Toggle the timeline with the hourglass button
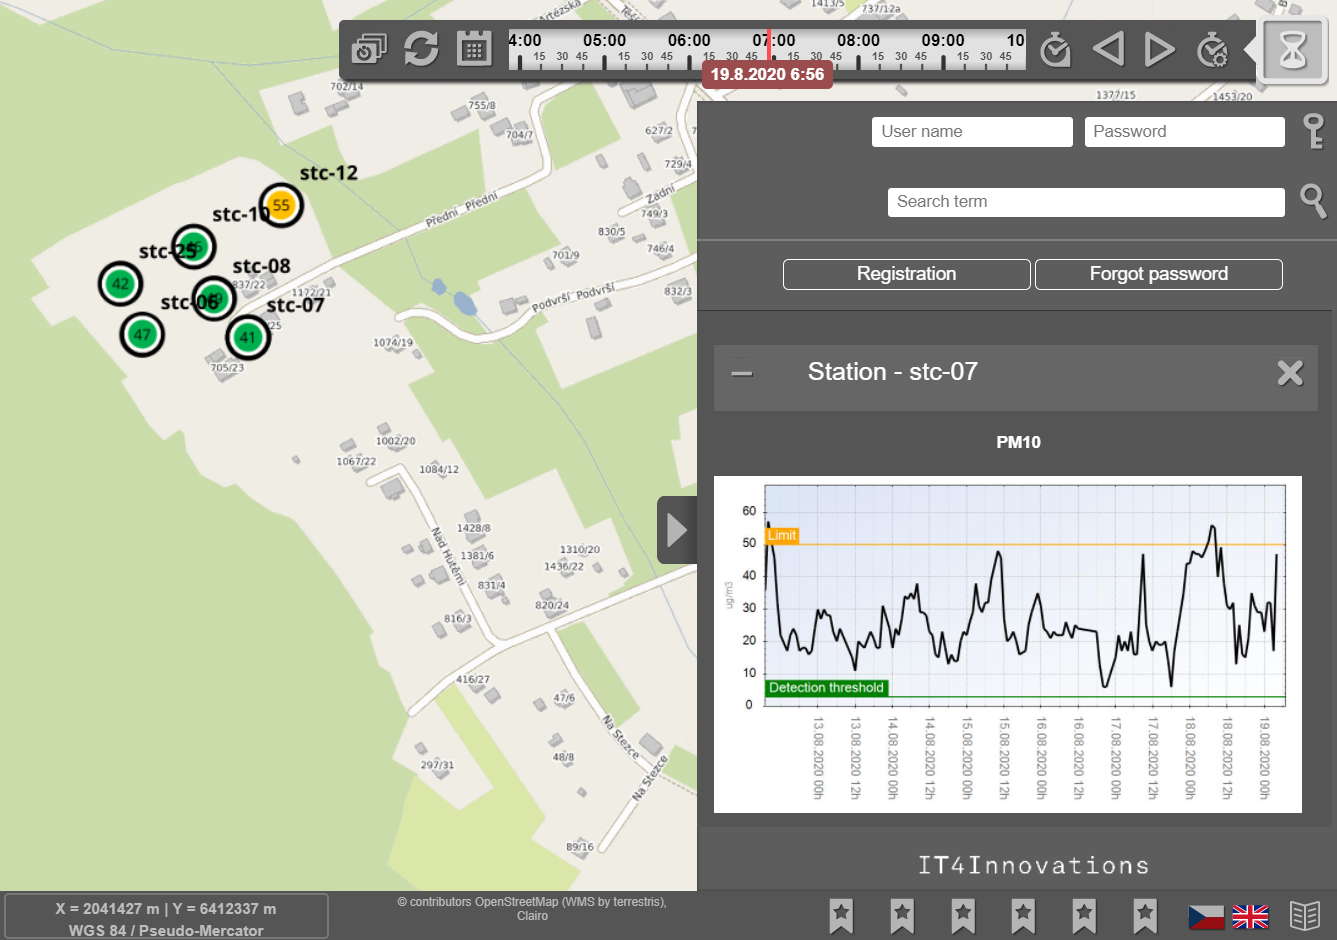 [1292, 49]
